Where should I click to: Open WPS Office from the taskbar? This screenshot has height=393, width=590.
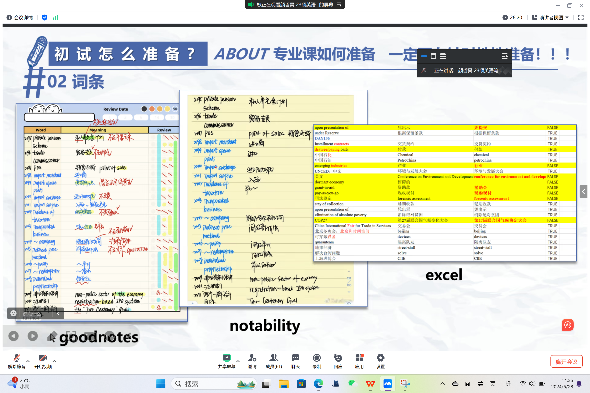pyautogui.click(x=370, y=384)
